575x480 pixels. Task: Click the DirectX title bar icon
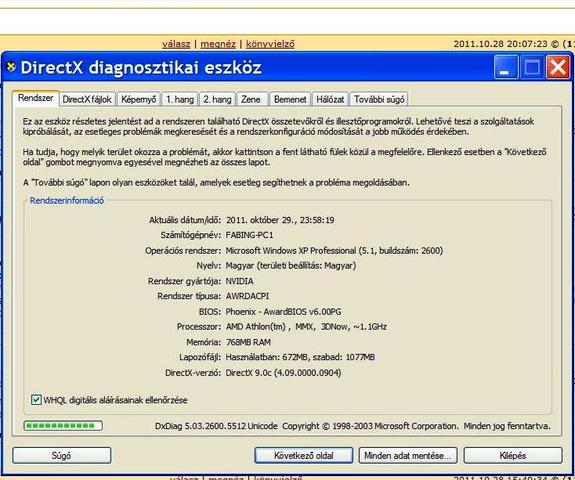point(11,67)
